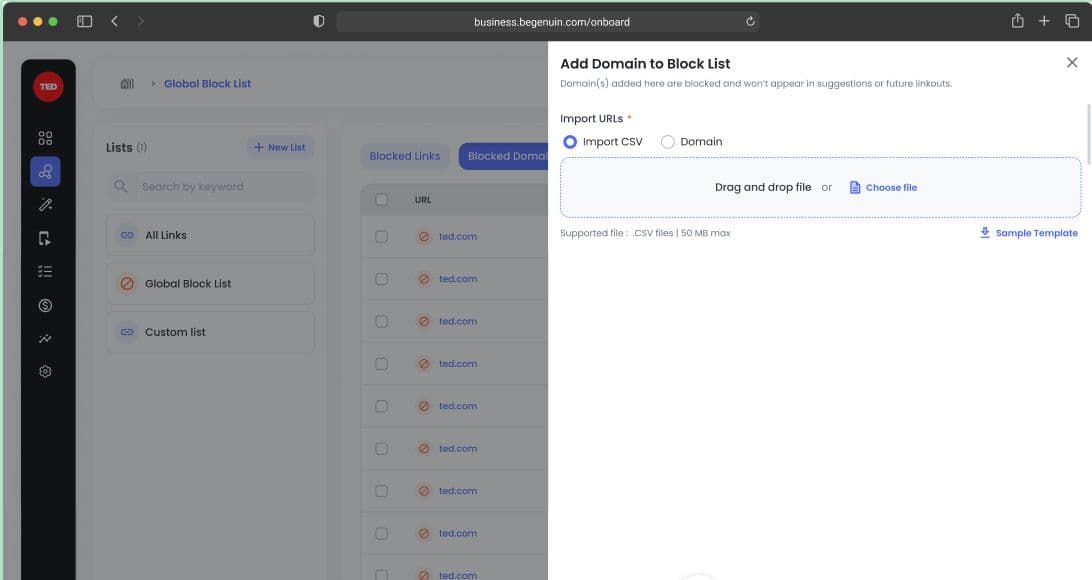Viewport: 1092px width, 580px height.
Task: Open a new browser tab with plus icon
Action: 1044,21
